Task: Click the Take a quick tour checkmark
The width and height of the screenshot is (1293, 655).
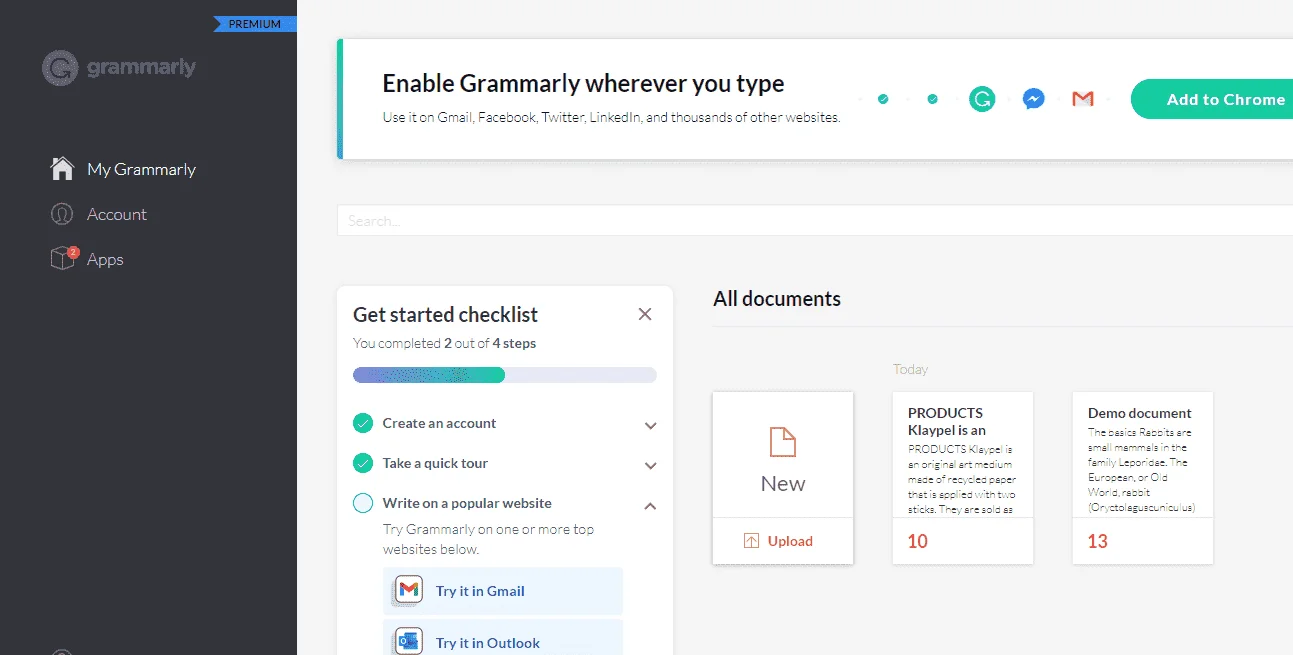Action: tap(363, 463)
